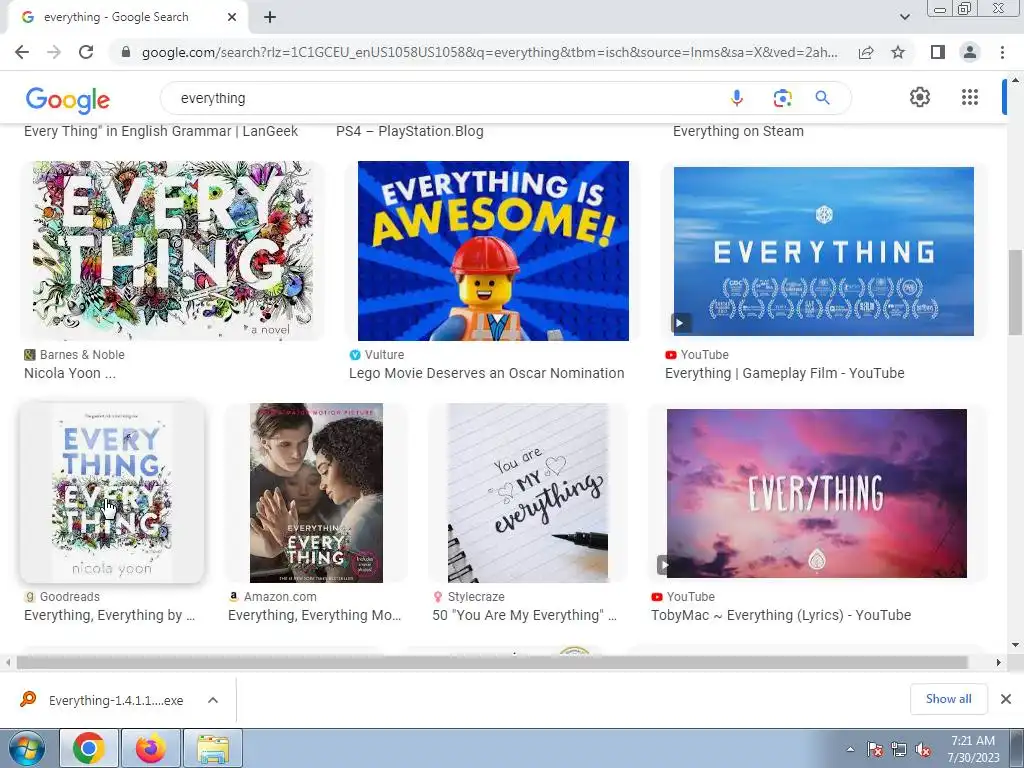The height and width of the screenshot is (768, 1024).
Task: Click the scroll down arrow of page
Action: 1015,645
